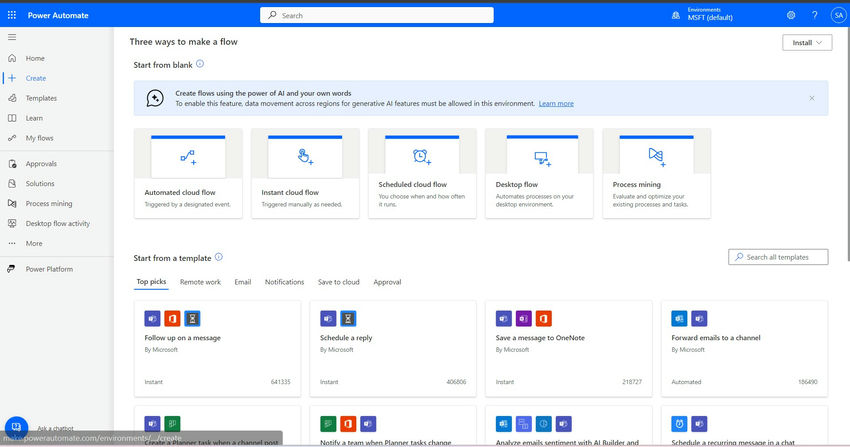Click the Desktop flow activity icon
This screenshot has width=850, height=447.
(x=12, y=223)
